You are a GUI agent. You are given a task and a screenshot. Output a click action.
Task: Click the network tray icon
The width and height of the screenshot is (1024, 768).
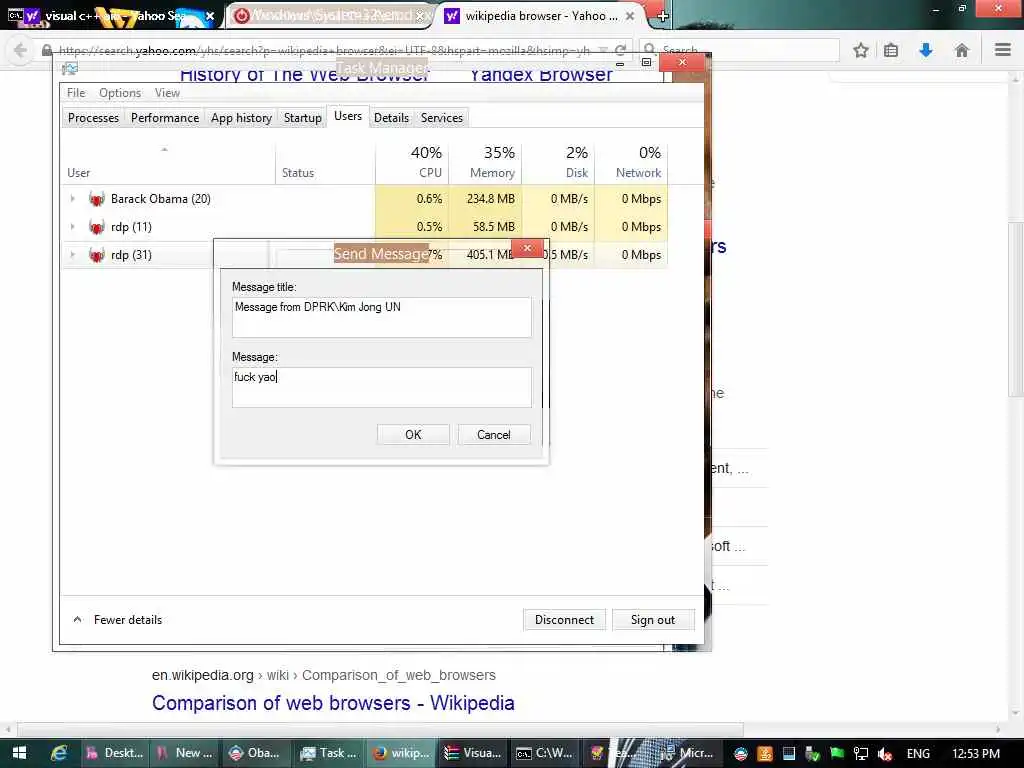(x=861, y=754)
